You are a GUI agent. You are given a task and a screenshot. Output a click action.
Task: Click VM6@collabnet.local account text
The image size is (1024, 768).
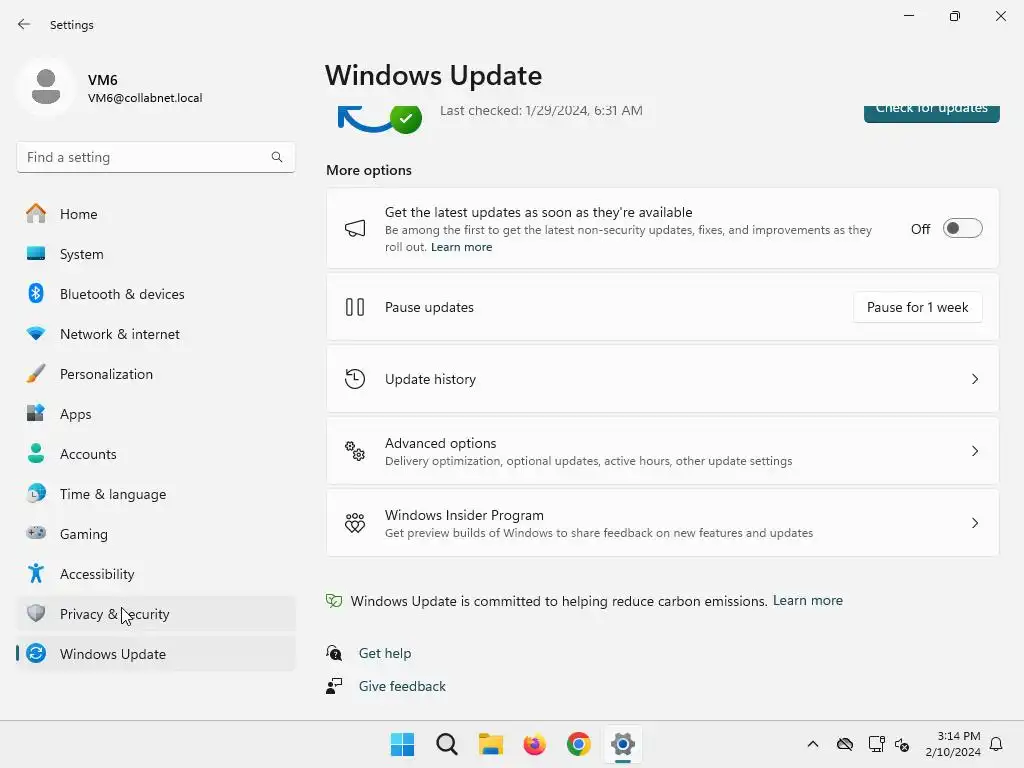tap(145, 98)
